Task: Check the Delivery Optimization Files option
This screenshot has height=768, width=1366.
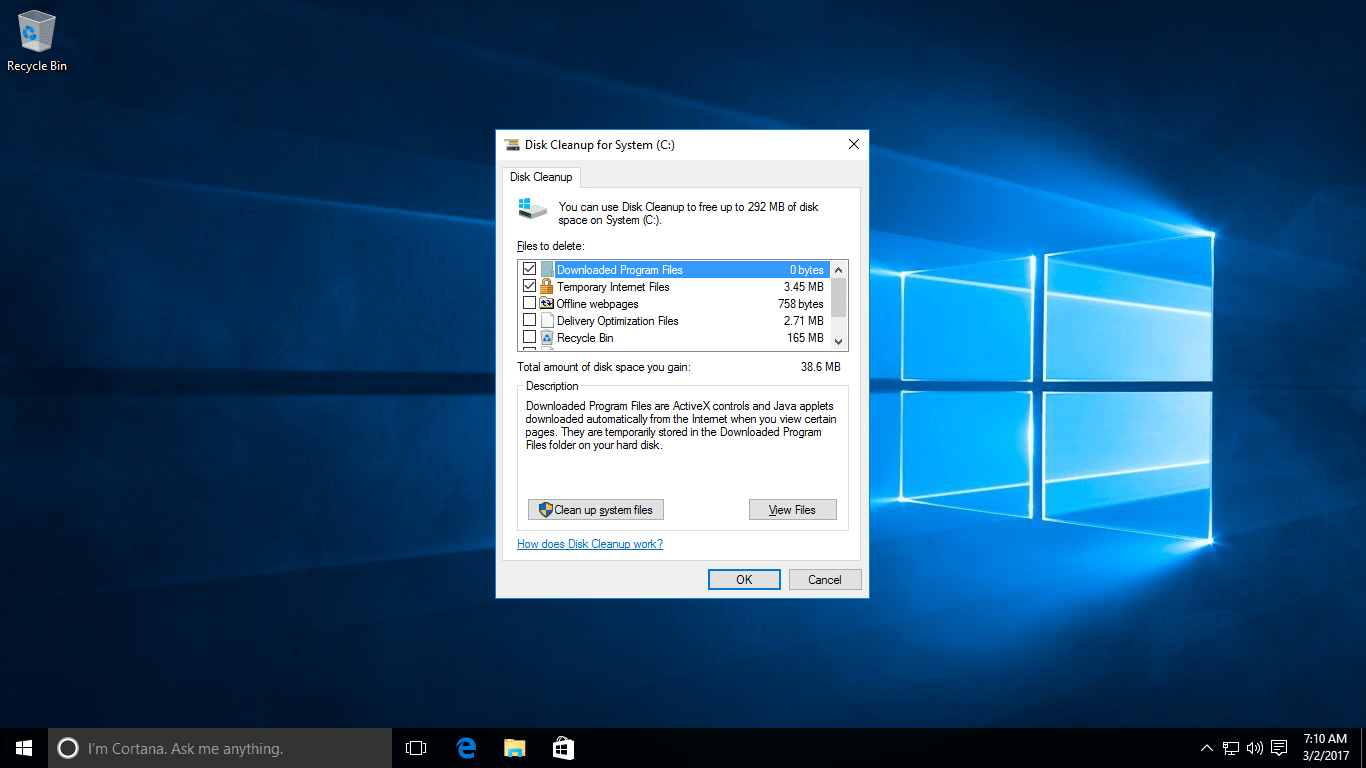Action: tap(530, 320)
